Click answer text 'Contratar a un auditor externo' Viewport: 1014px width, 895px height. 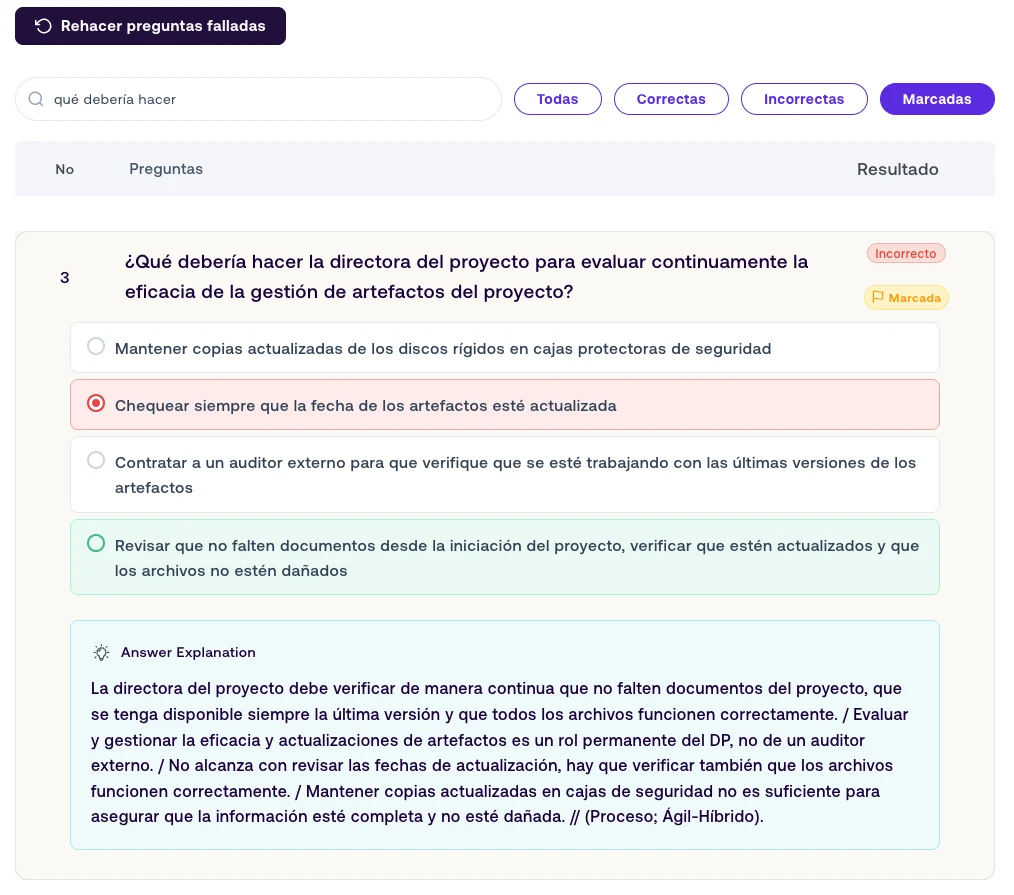click(515, 475)
